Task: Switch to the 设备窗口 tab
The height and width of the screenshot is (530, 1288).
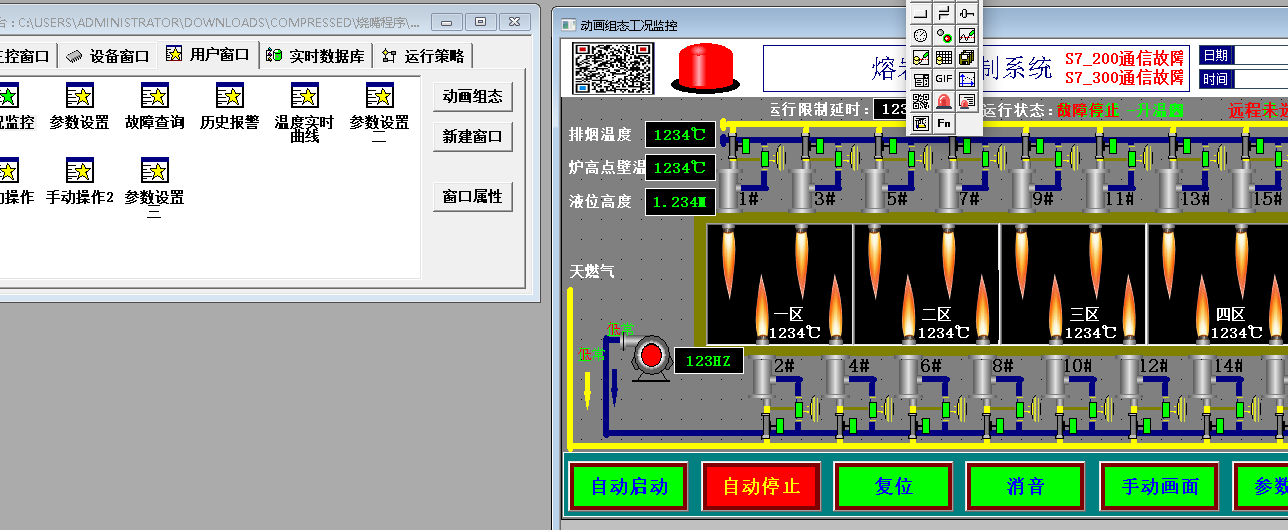Action: click(108, 56)
